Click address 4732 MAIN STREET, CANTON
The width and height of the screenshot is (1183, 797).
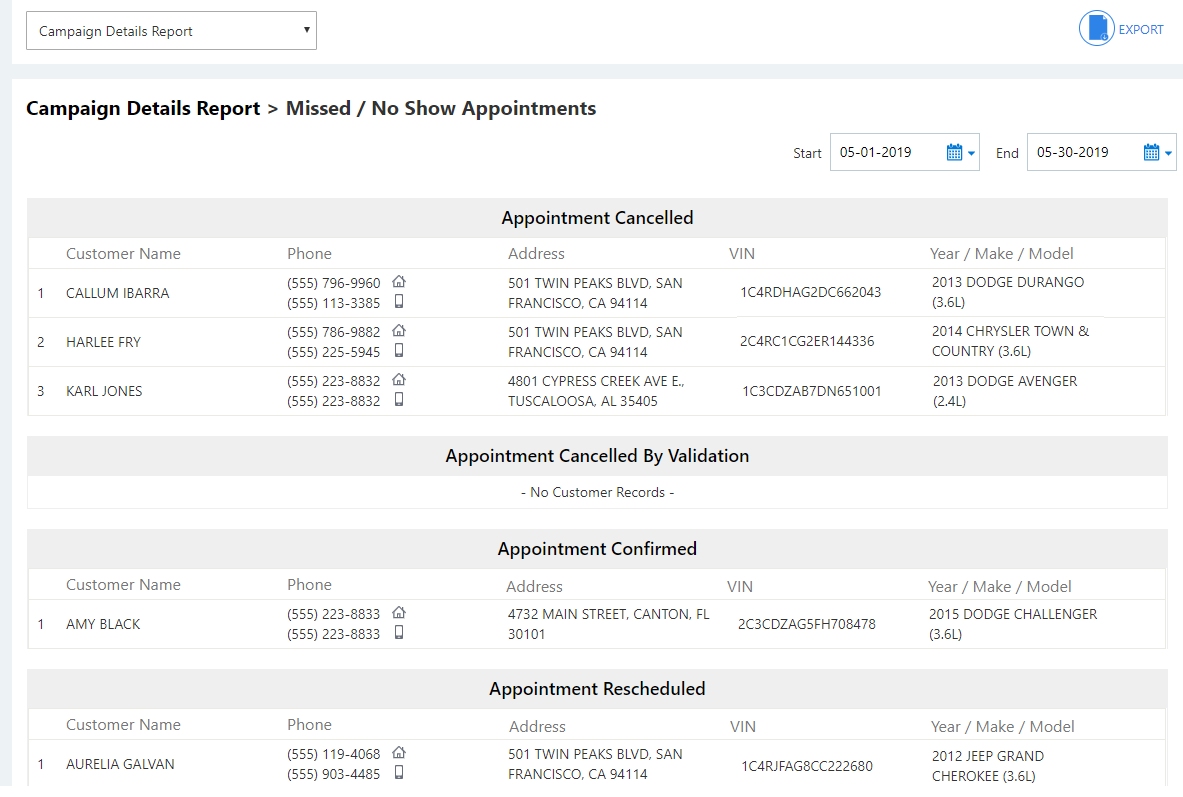pos(608,624)
